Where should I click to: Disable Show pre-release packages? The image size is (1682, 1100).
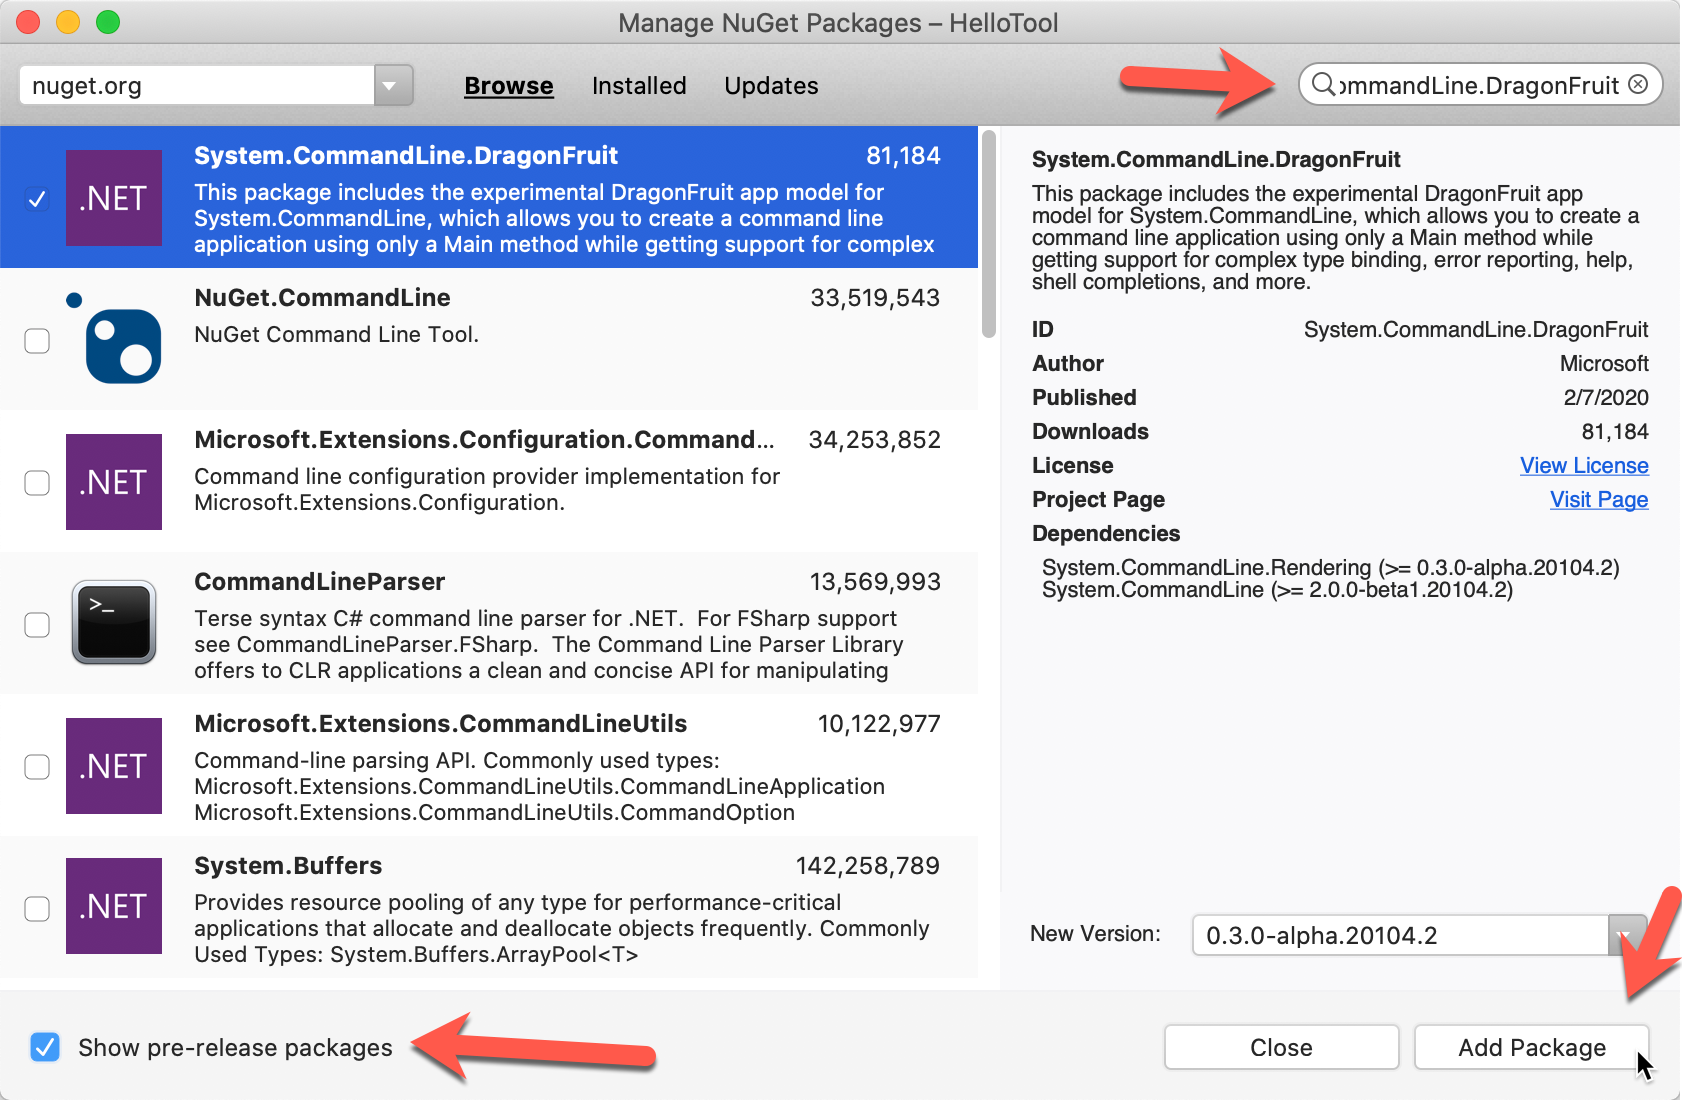(44, 1047)
